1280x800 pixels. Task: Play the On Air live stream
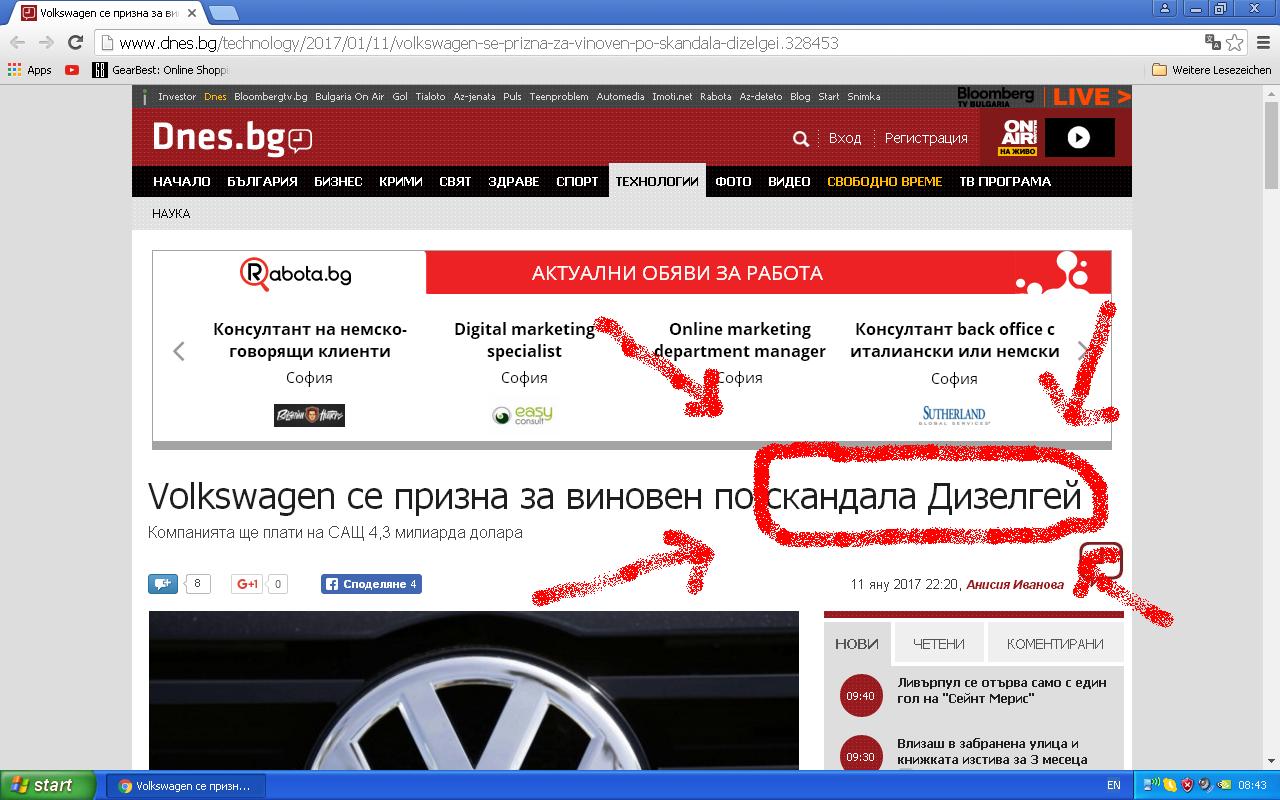1078,138
